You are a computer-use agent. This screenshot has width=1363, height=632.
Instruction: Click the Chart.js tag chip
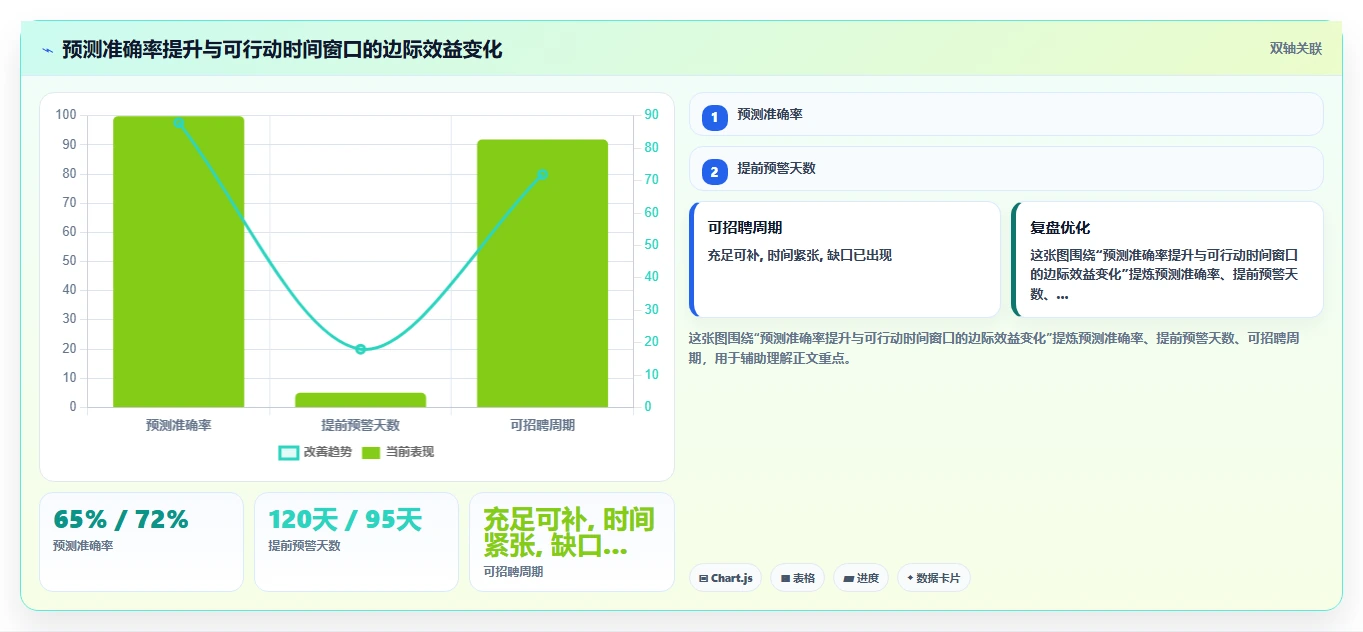click(726, 578)
